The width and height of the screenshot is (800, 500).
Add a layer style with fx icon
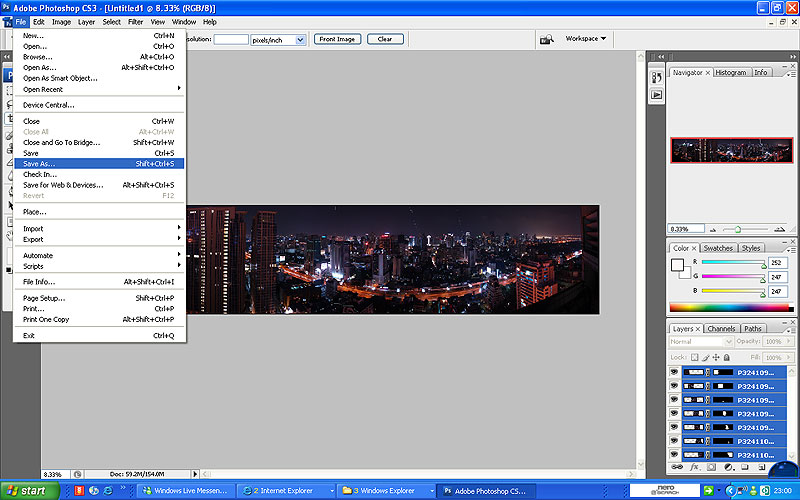coord(694,467)
